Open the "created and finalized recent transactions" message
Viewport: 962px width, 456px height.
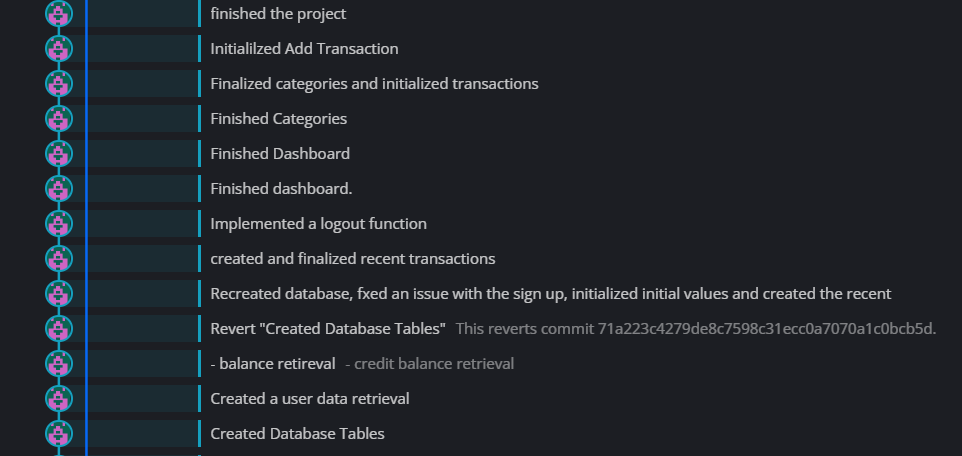[352, 259]
